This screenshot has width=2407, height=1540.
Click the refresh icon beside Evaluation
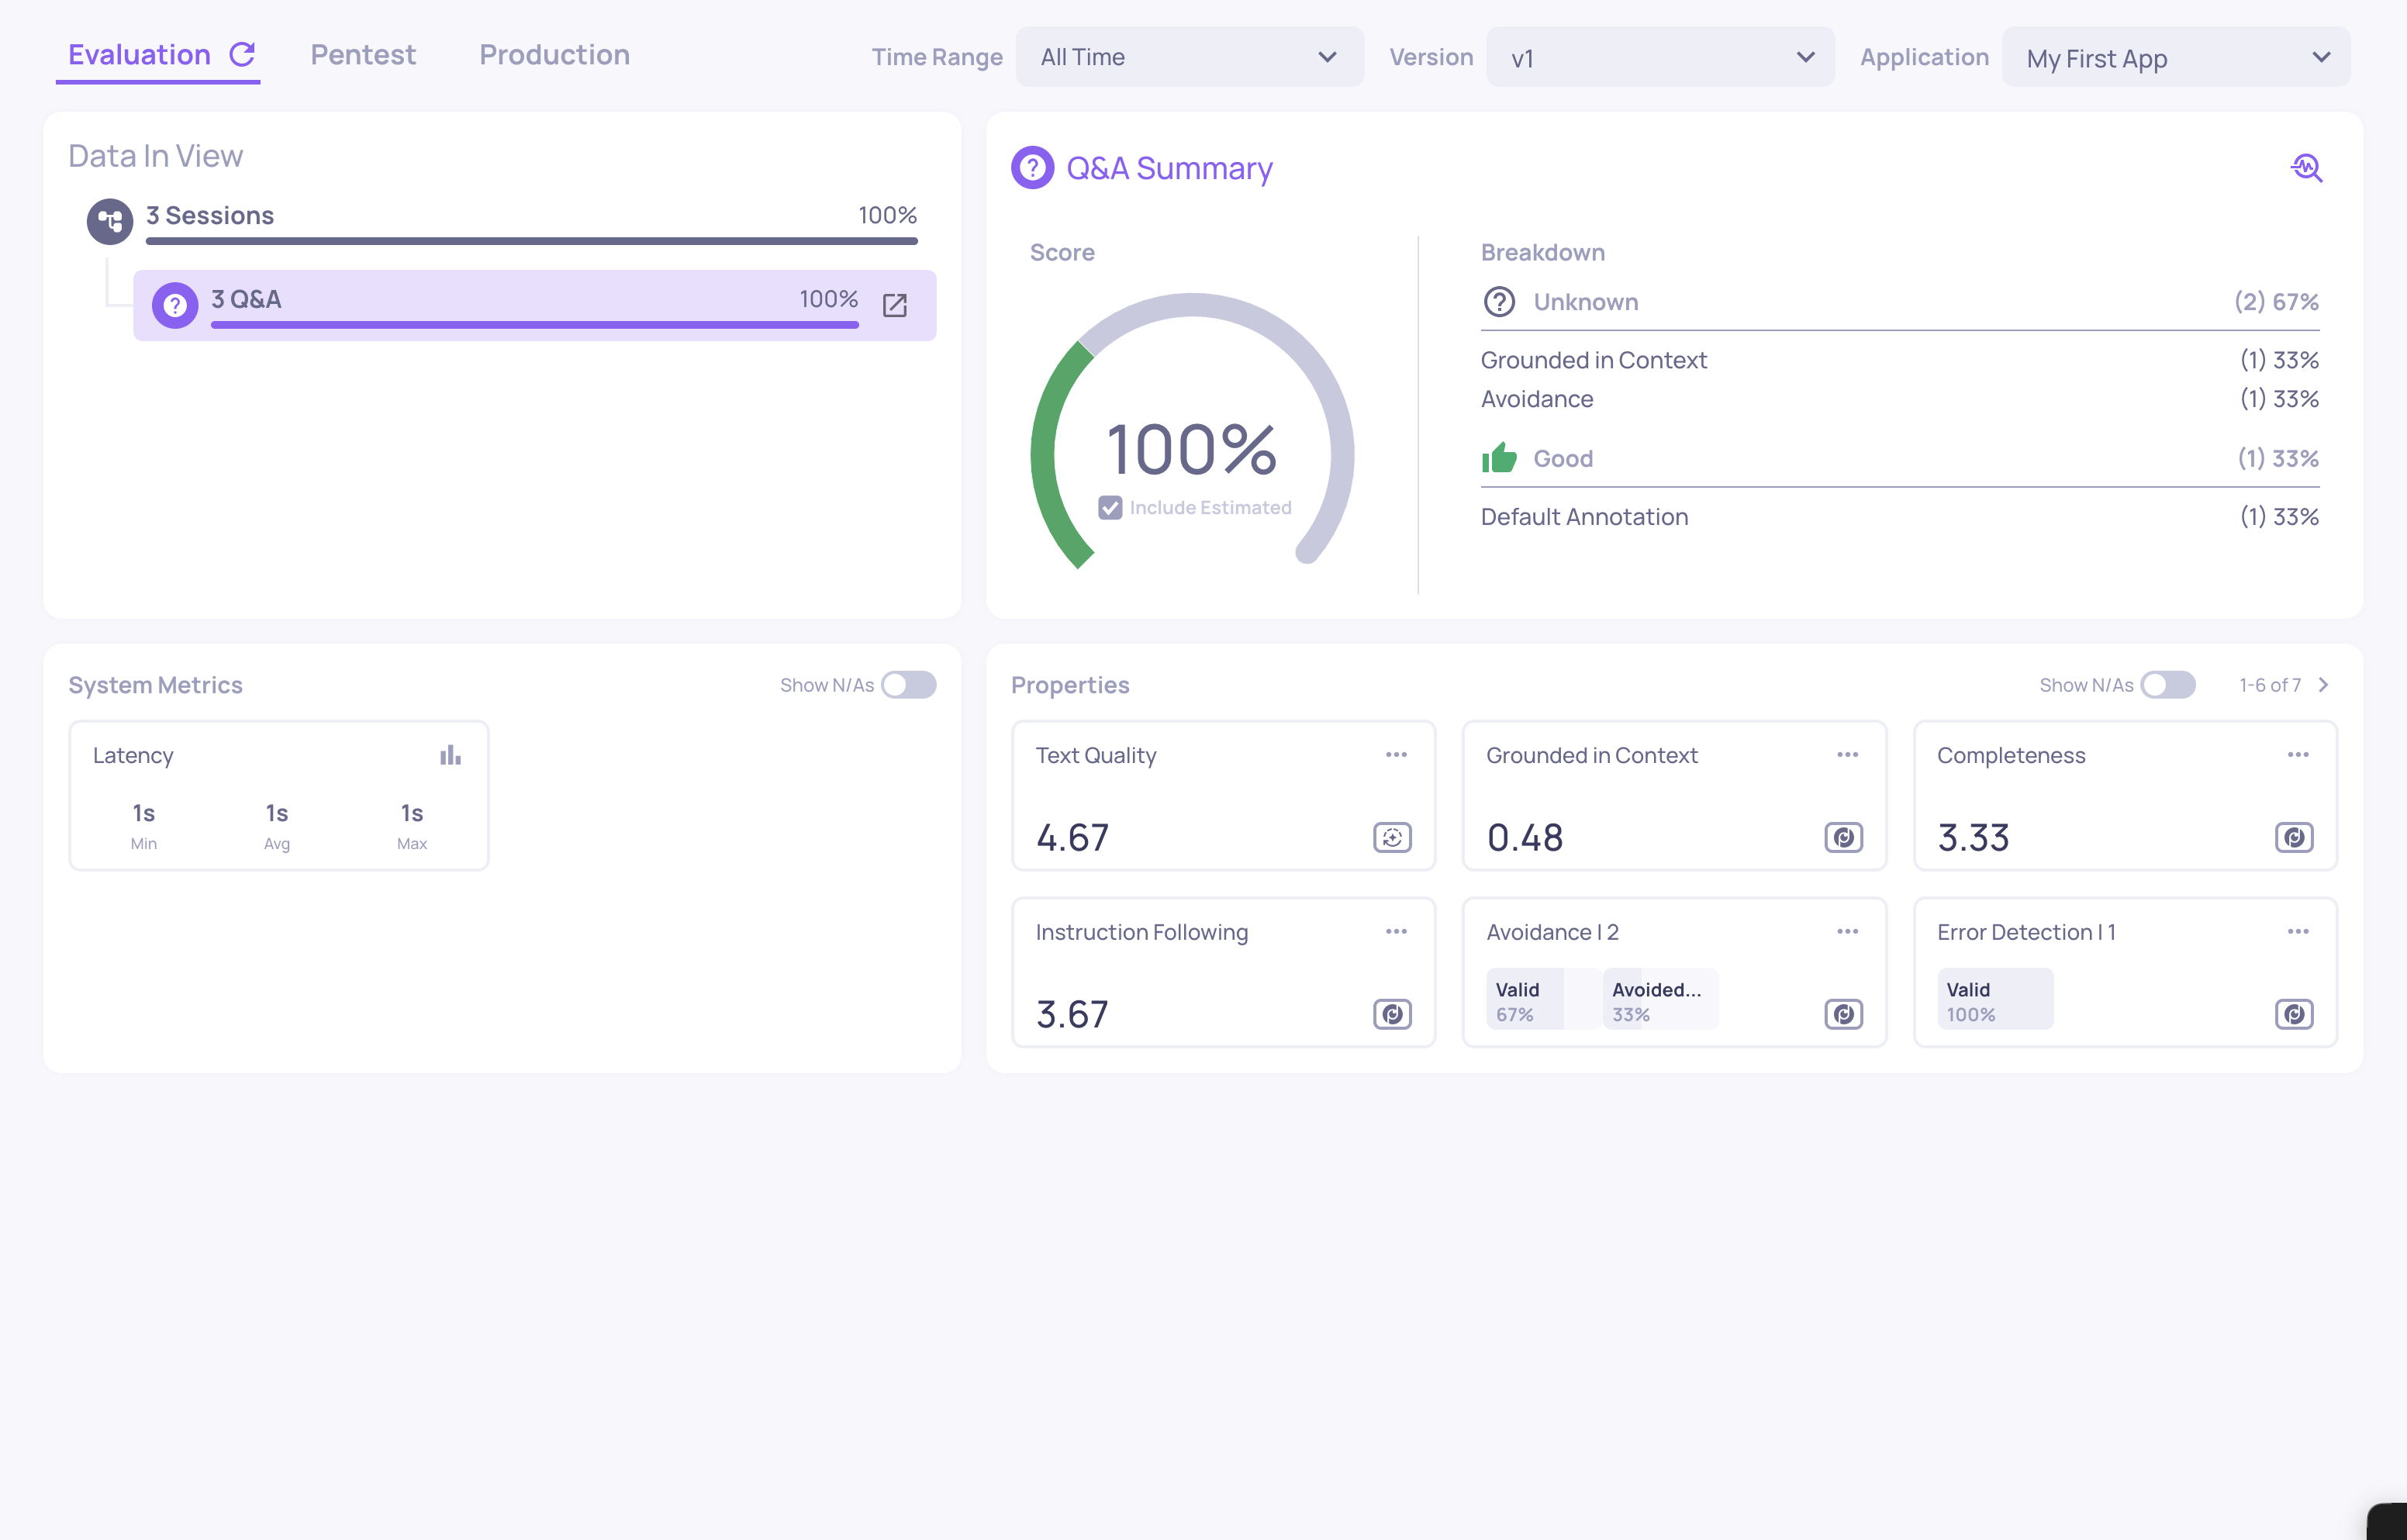[x=242, y=54]
